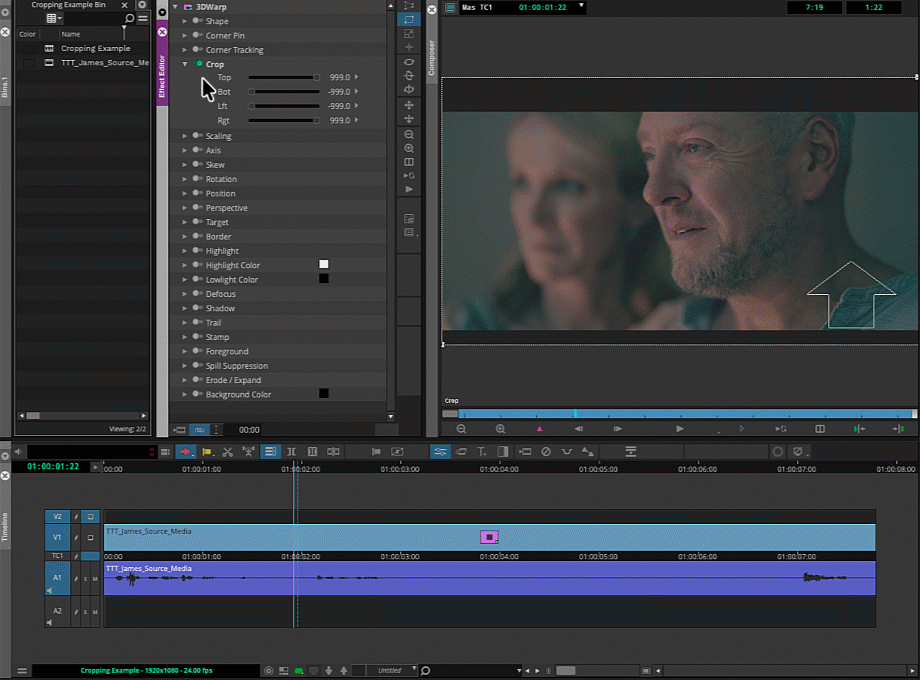Image resolution: width=920 pixels, height=680 pixels.
Task: Open the Mas TC1 timecode display dropdown
Action: (581, 6)
